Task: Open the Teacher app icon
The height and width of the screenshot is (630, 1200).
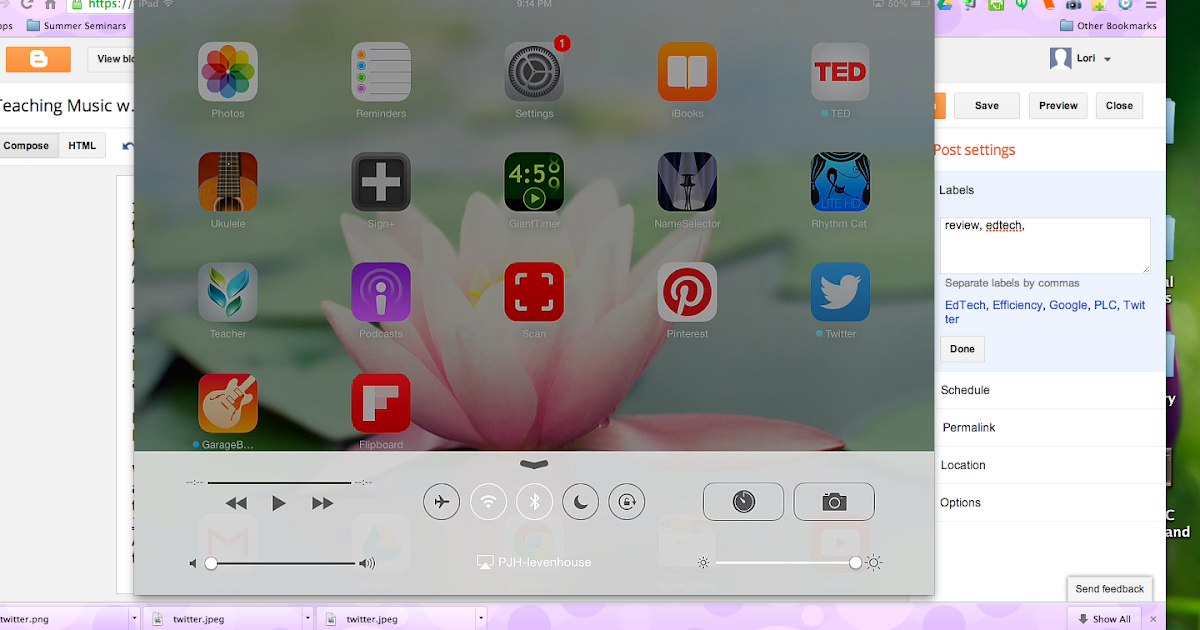Action: click(x=228, y=292)
